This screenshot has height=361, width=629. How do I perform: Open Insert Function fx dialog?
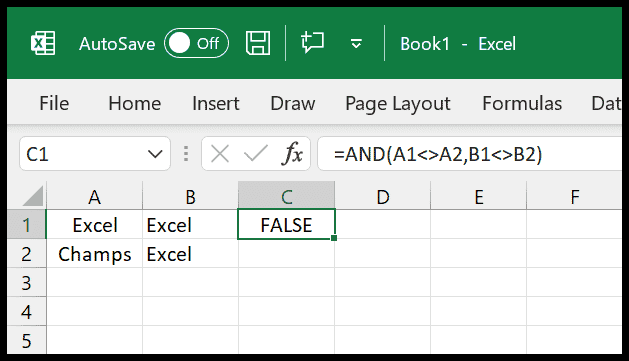[x=292, y=154]
